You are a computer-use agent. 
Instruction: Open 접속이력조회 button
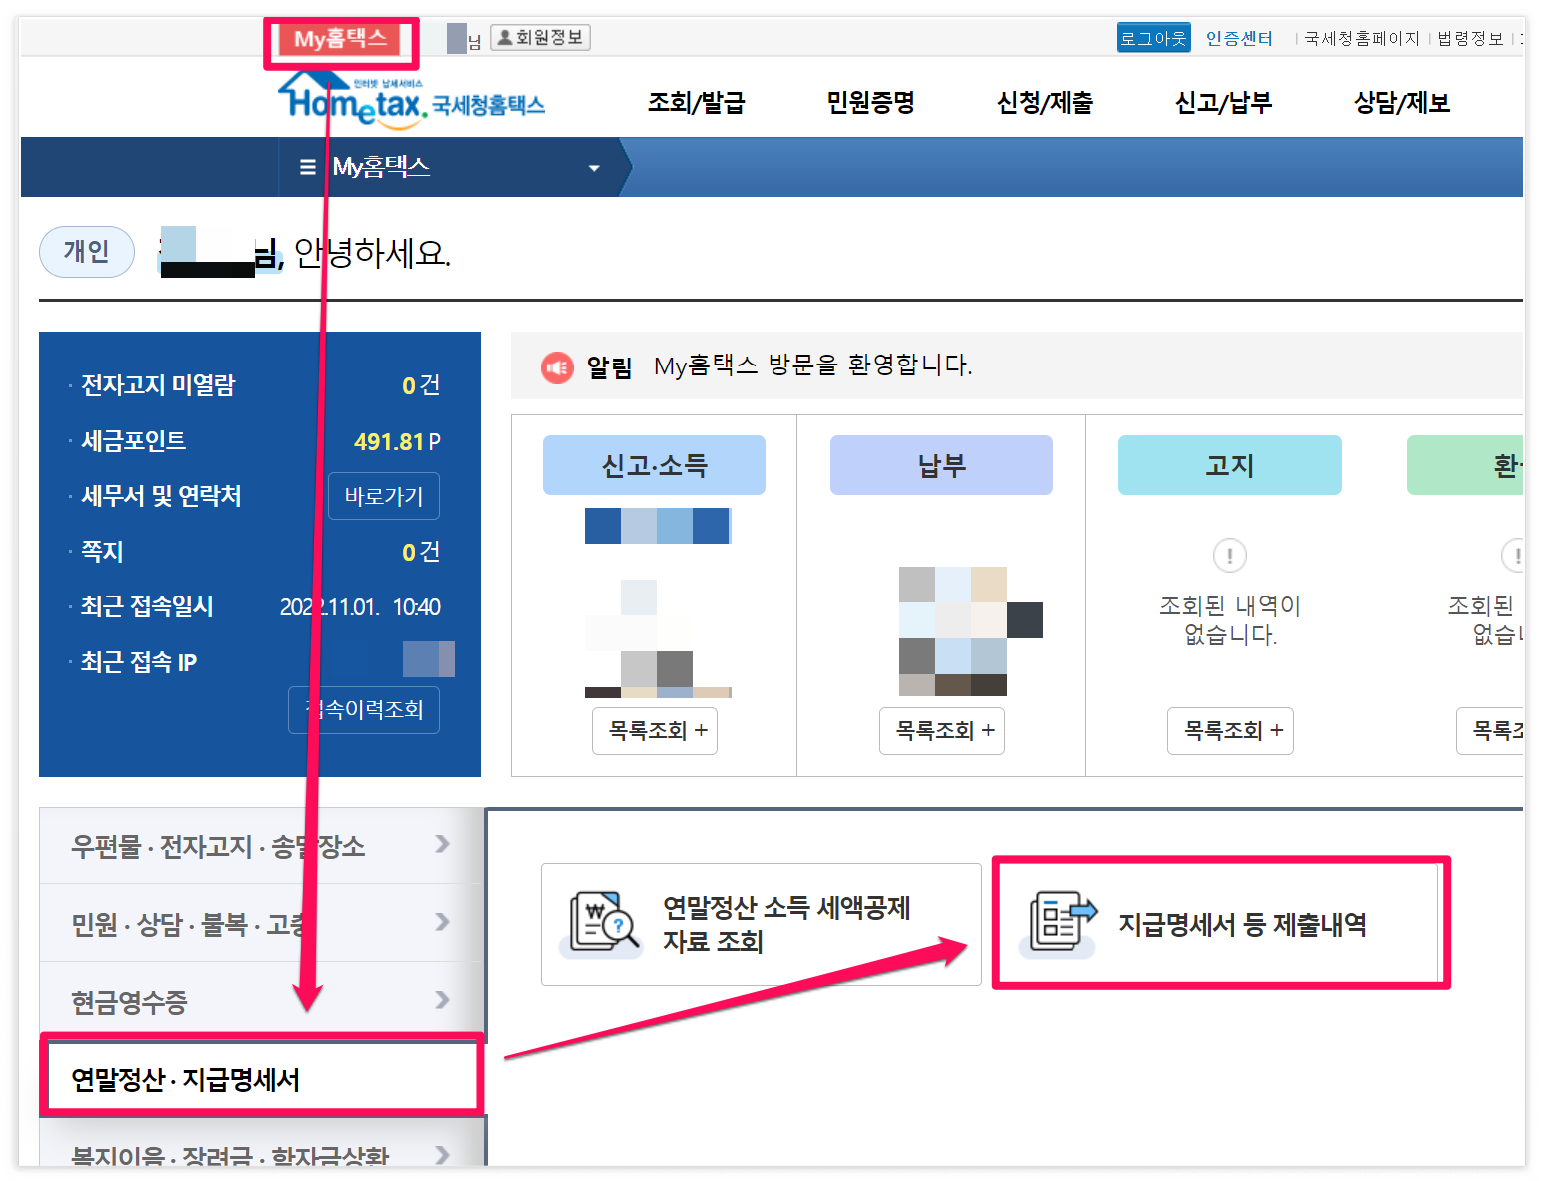click(365, 710)
